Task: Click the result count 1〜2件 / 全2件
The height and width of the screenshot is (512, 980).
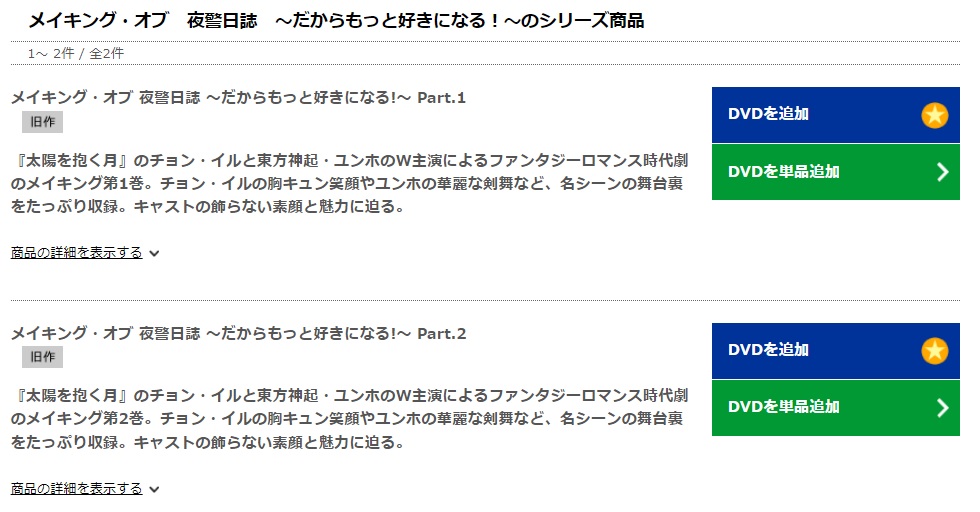Action: tap(76, 53)
